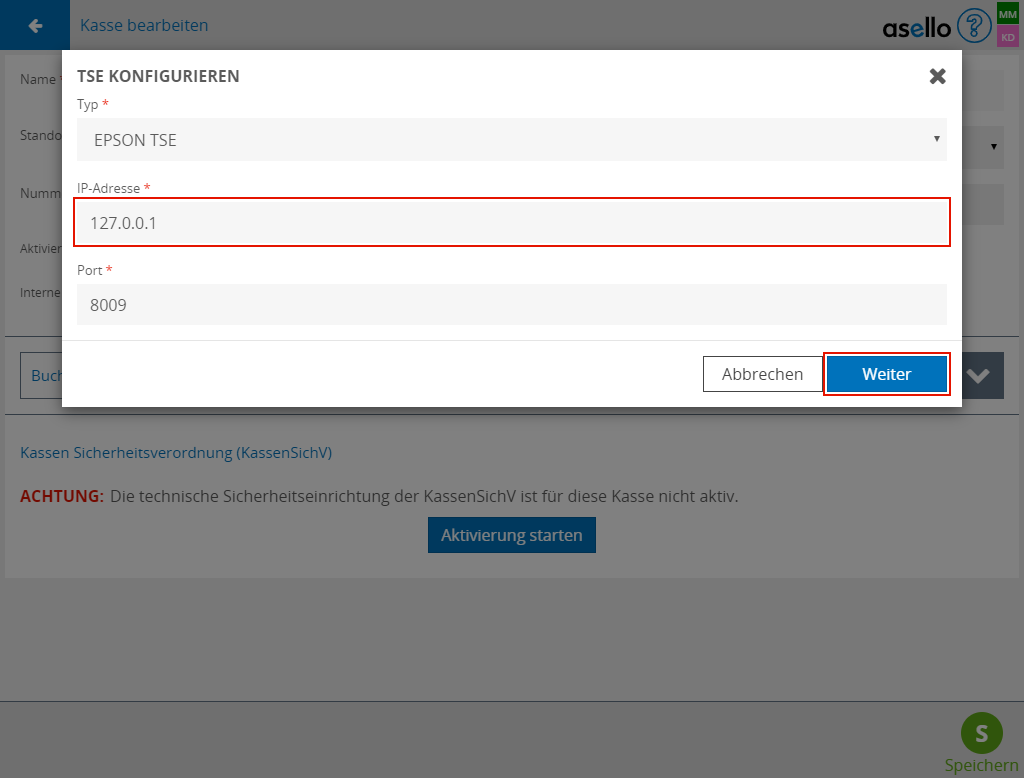The image size is (1024, 778).
Task: Click the asello logo
Action: click(916, 28)
